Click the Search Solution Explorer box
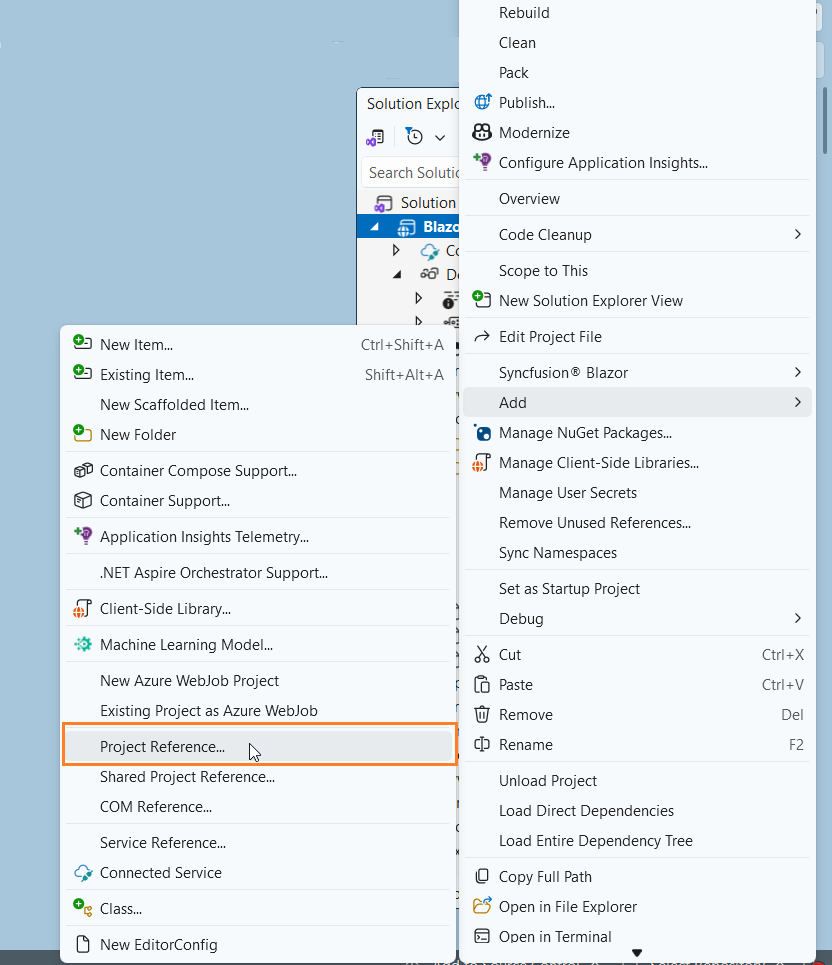Screen dimensions: 832x965 coord(412,172)
